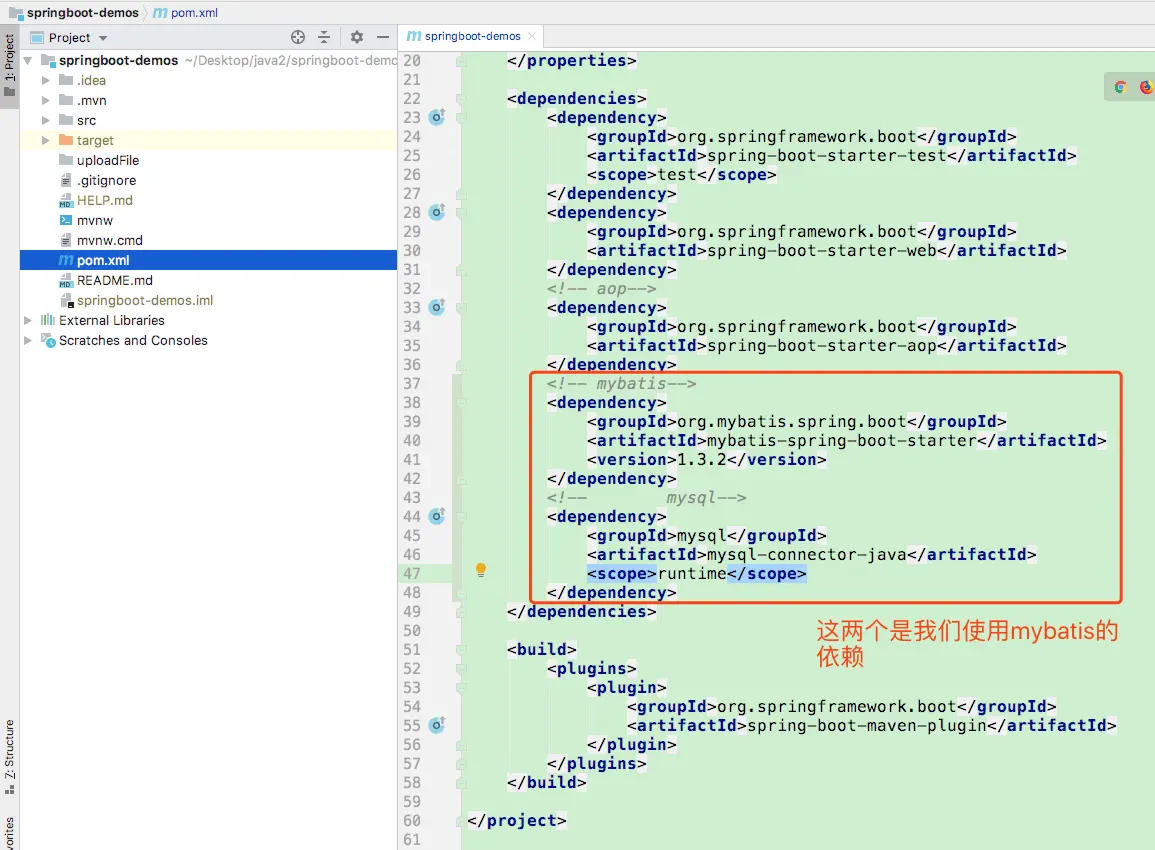This screenshot has width=1155, height=850.
Task: Click the gutter bean icon on line 28
Action: coord(438,212)
